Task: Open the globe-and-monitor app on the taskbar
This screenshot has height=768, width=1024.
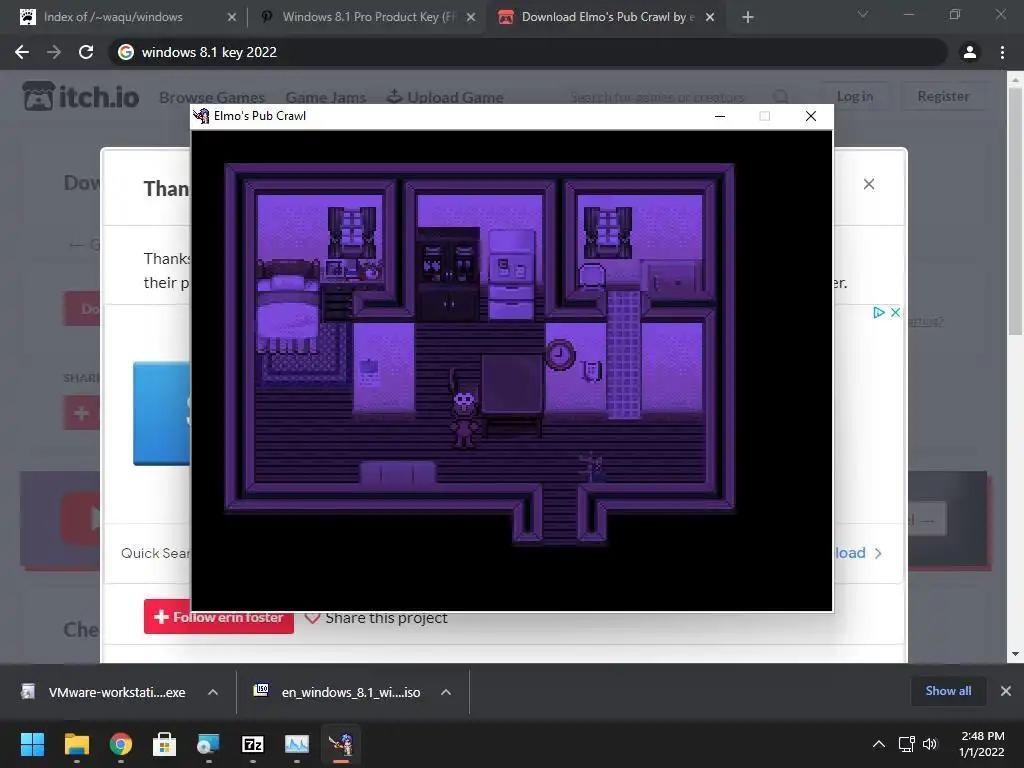Action: (208, 744)
